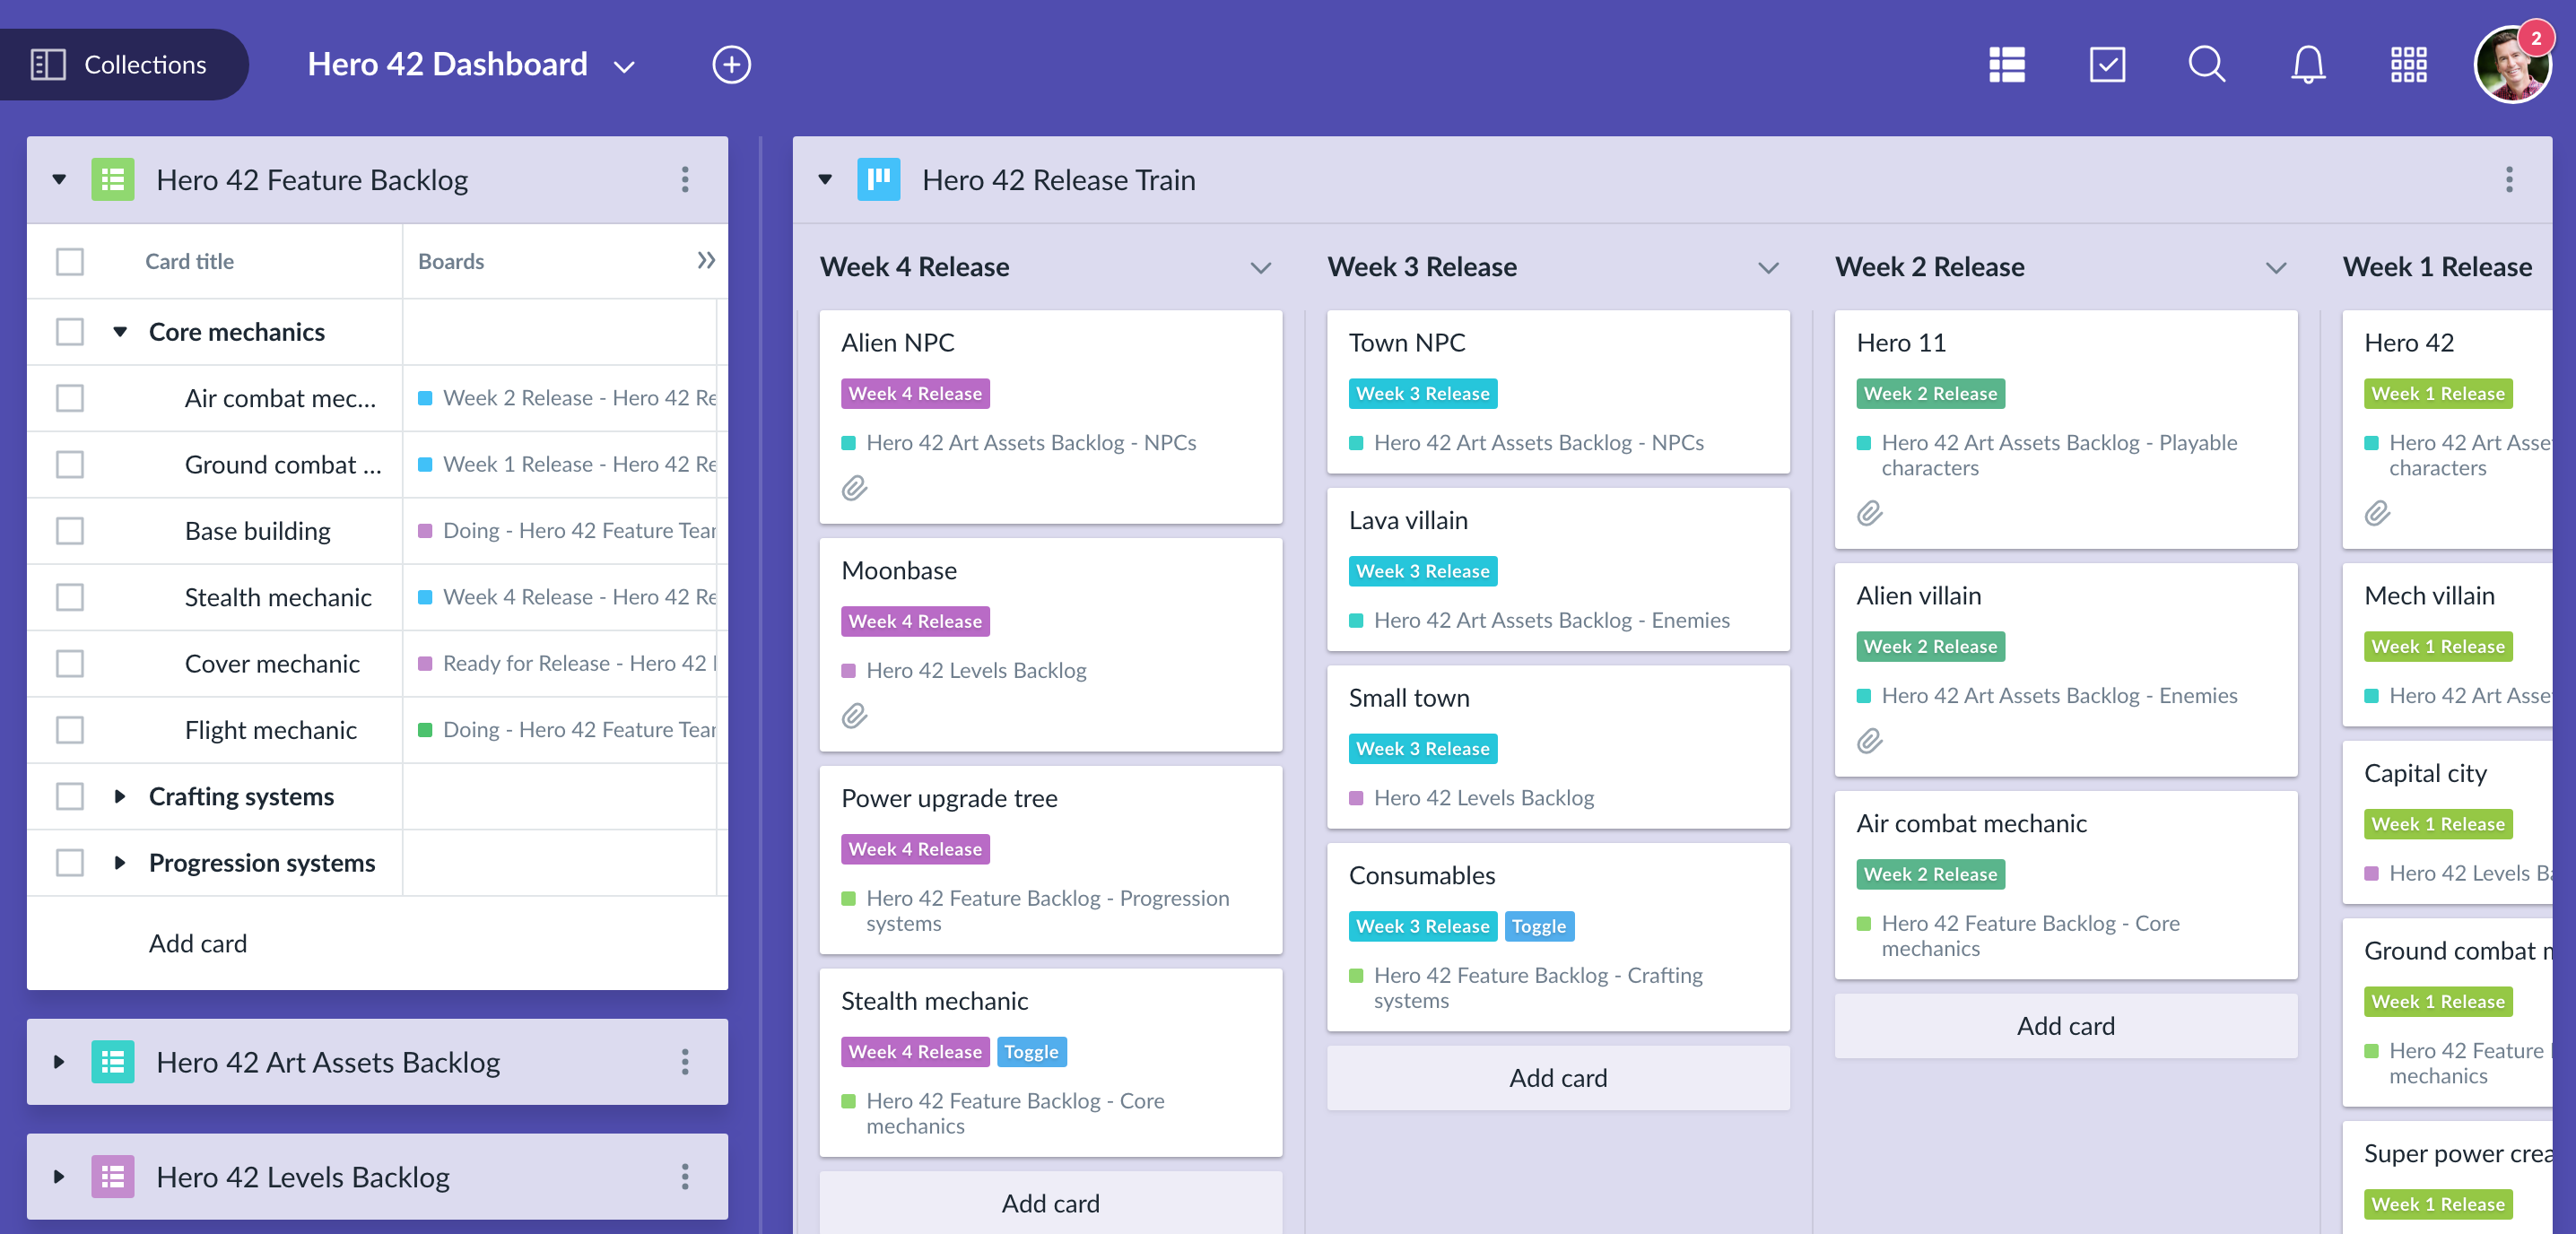2576x1234 pixels.
Task: Open the tasks checkmark icon
Action: point(2106,65)
